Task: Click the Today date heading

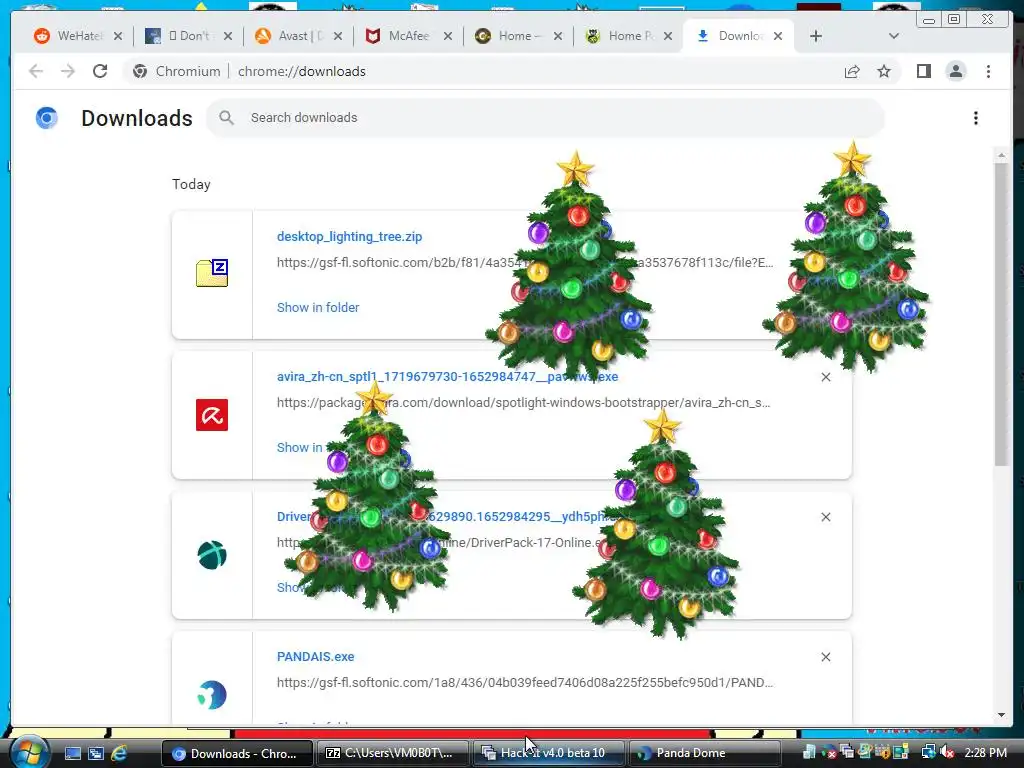Action: [x=191, y=184]
